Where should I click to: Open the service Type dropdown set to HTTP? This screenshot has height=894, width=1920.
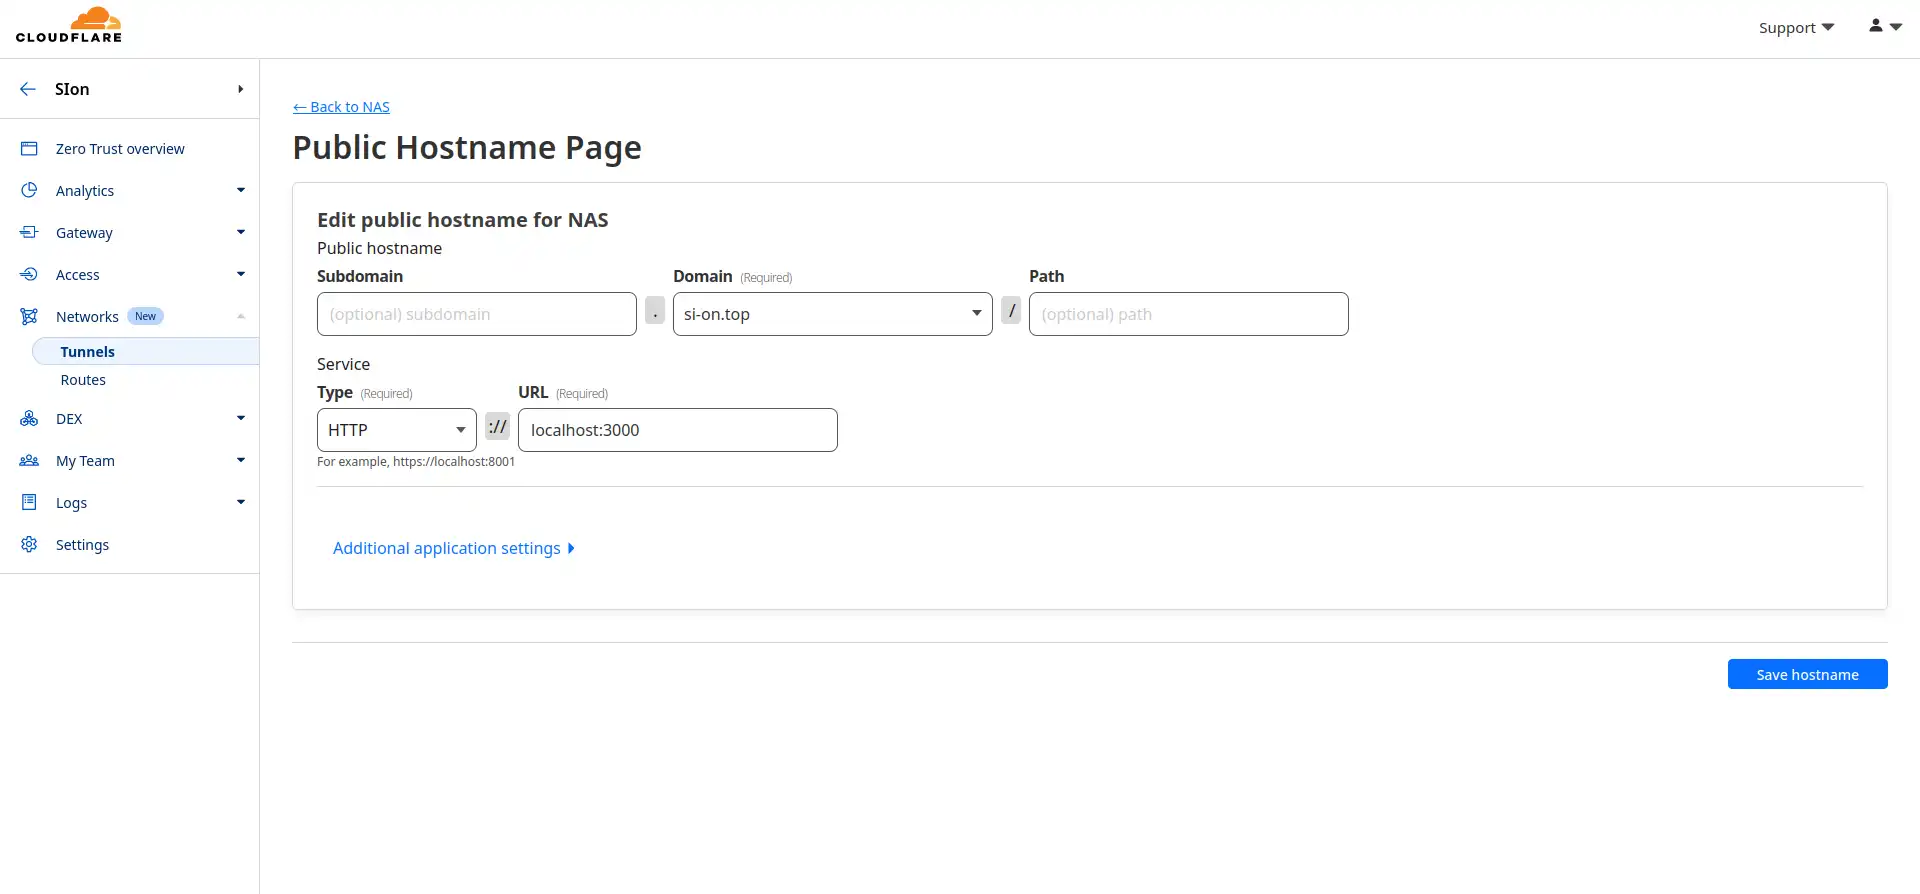(x=396, y=430)
